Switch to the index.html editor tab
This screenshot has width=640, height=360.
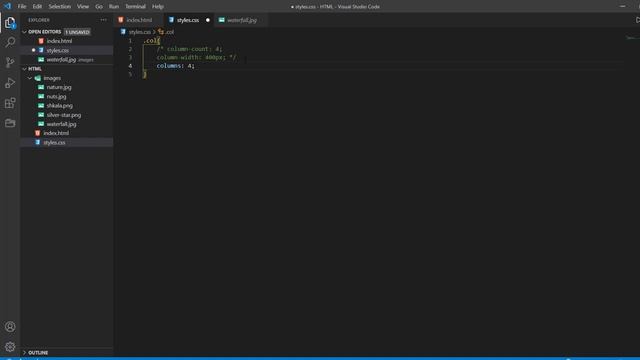click(x=139, y=20)
